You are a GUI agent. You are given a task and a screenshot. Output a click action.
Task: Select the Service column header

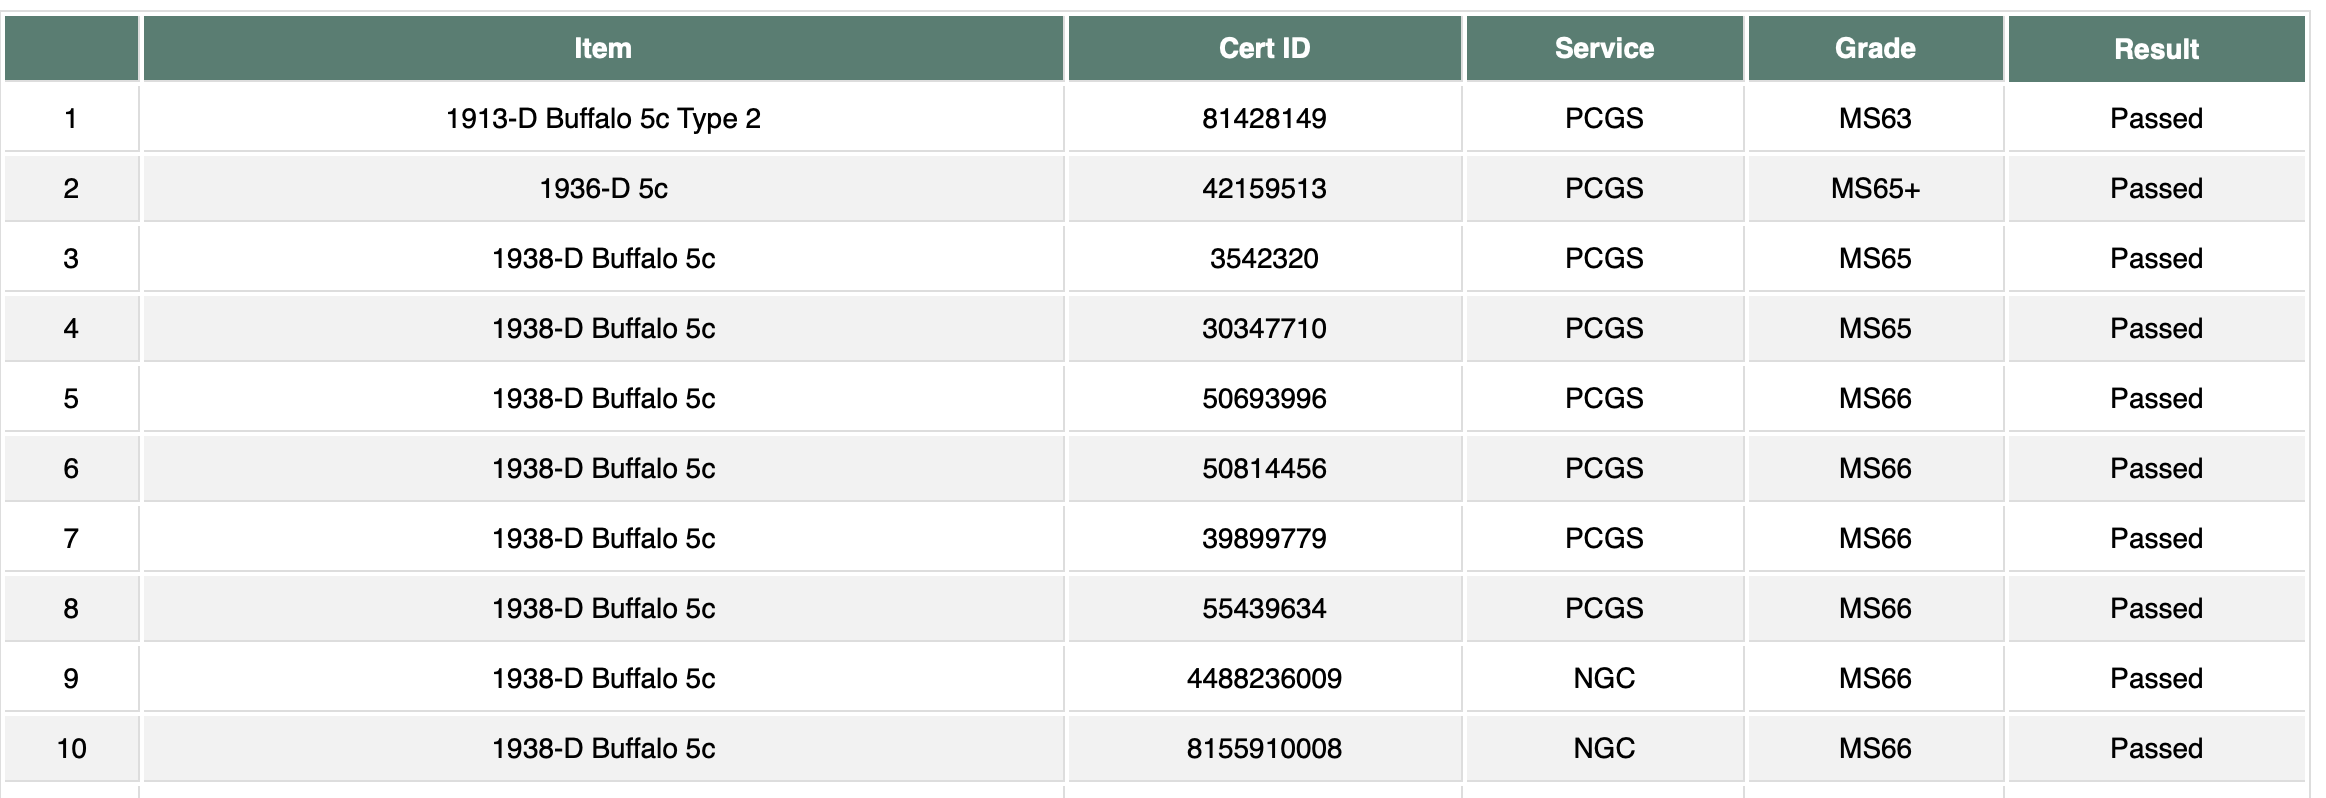tap(1604, 48)
